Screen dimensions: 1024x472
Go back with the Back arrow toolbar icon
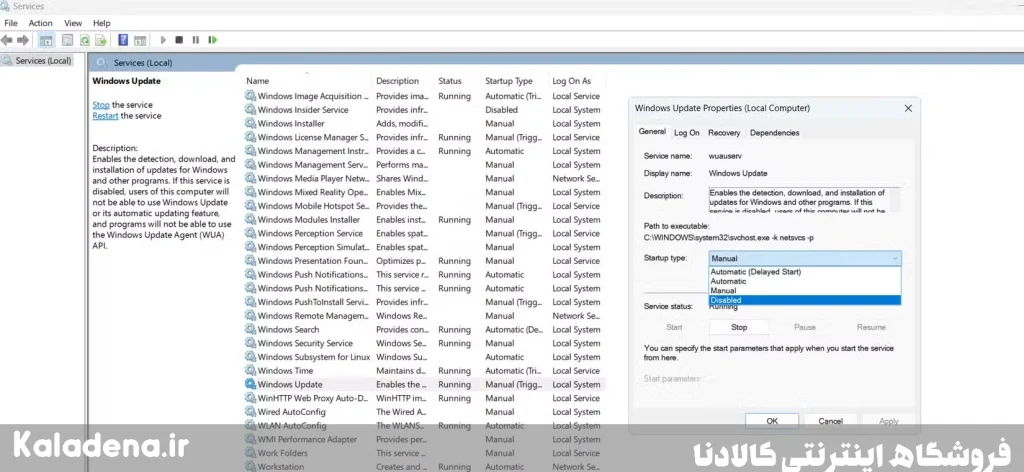pyautogui.click(x=7, y=40)
